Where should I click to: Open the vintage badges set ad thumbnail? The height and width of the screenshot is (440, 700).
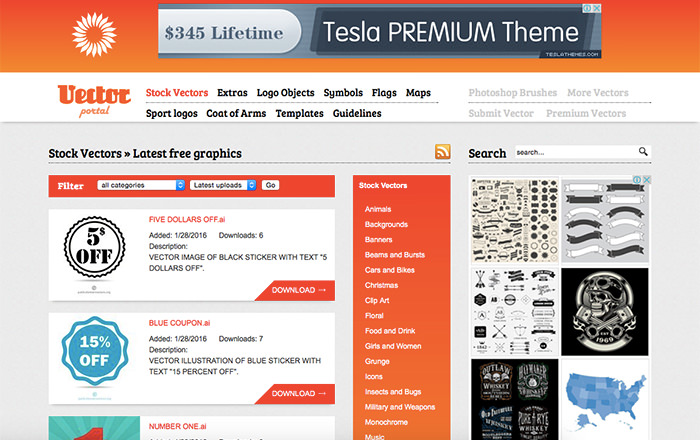point(515,221)
